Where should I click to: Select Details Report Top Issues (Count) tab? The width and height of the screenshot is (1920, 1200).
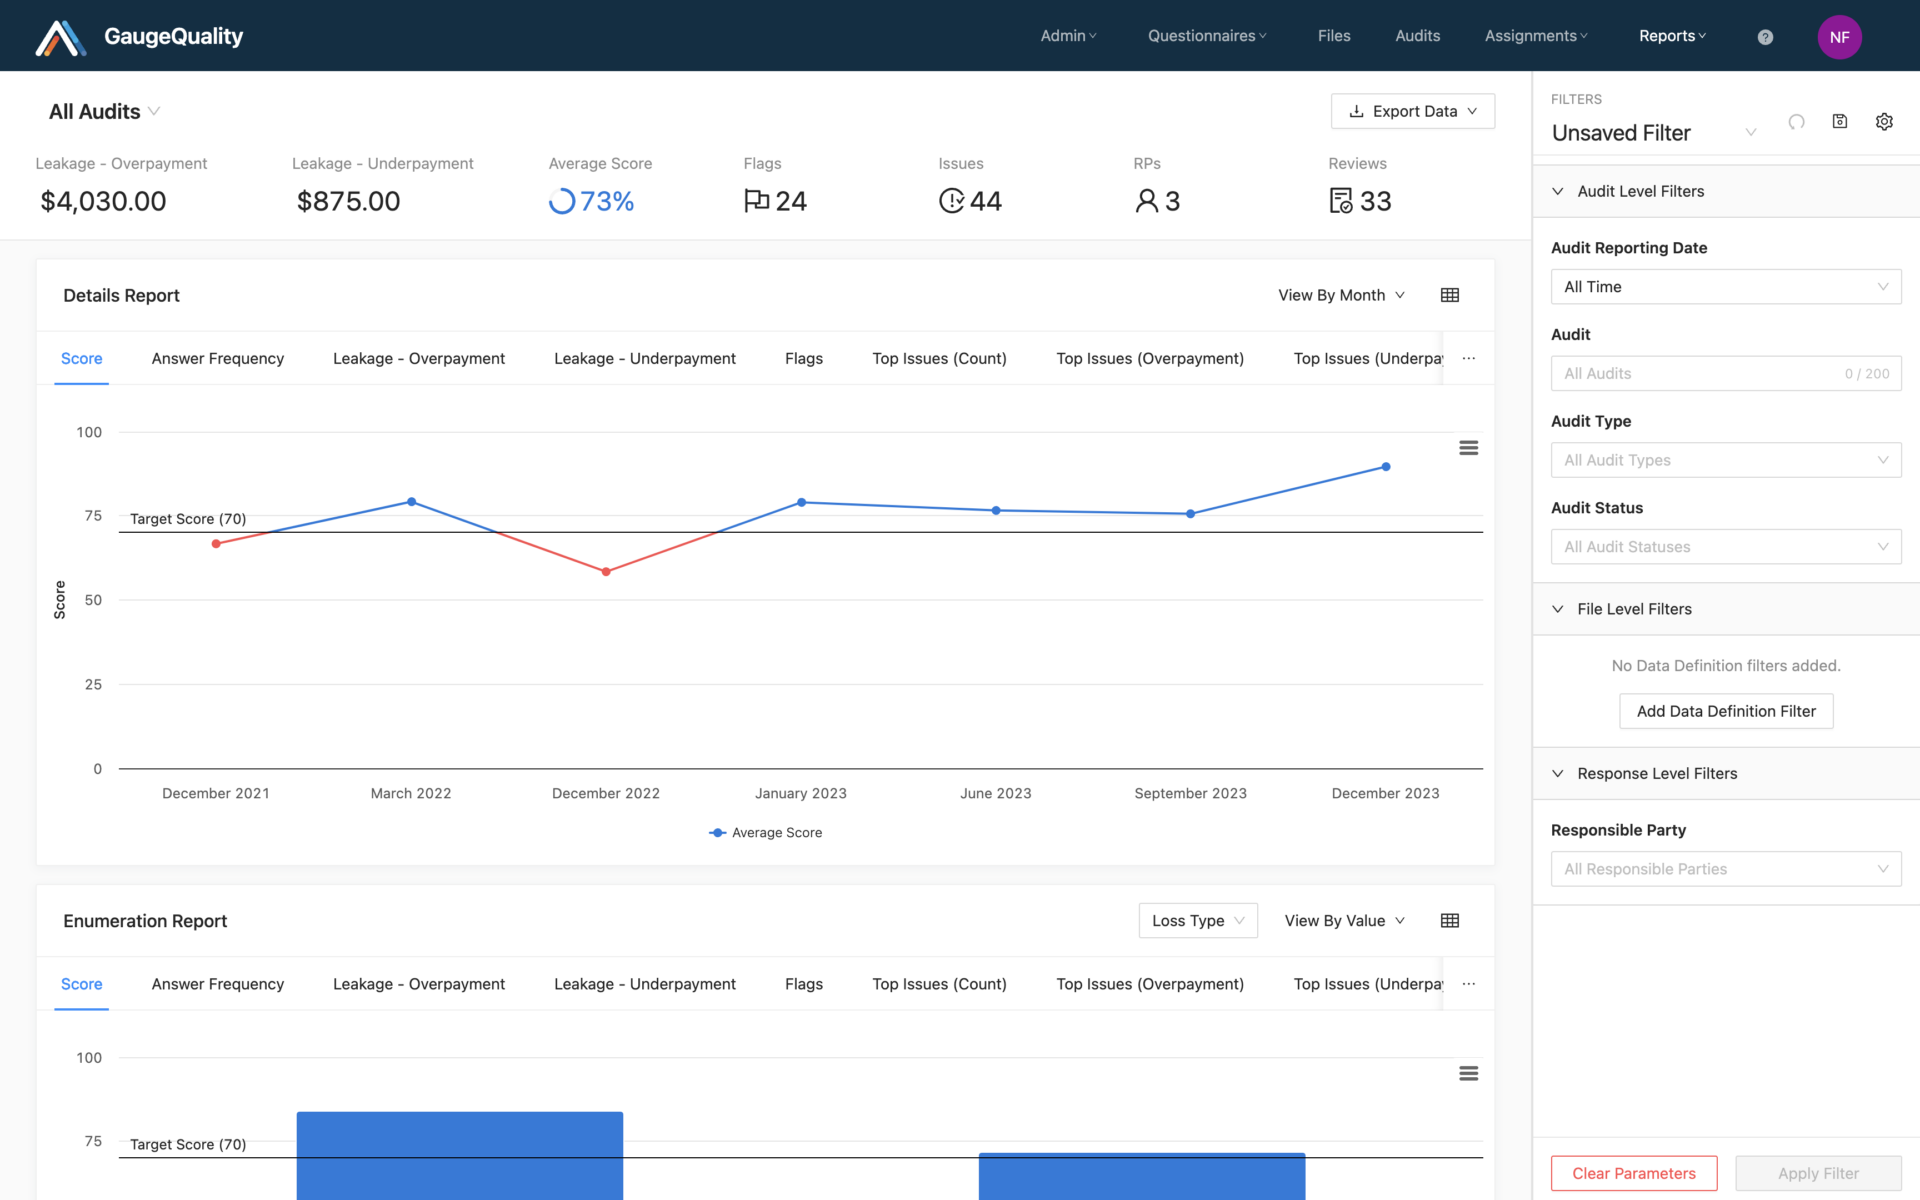(x=939, y=358)
